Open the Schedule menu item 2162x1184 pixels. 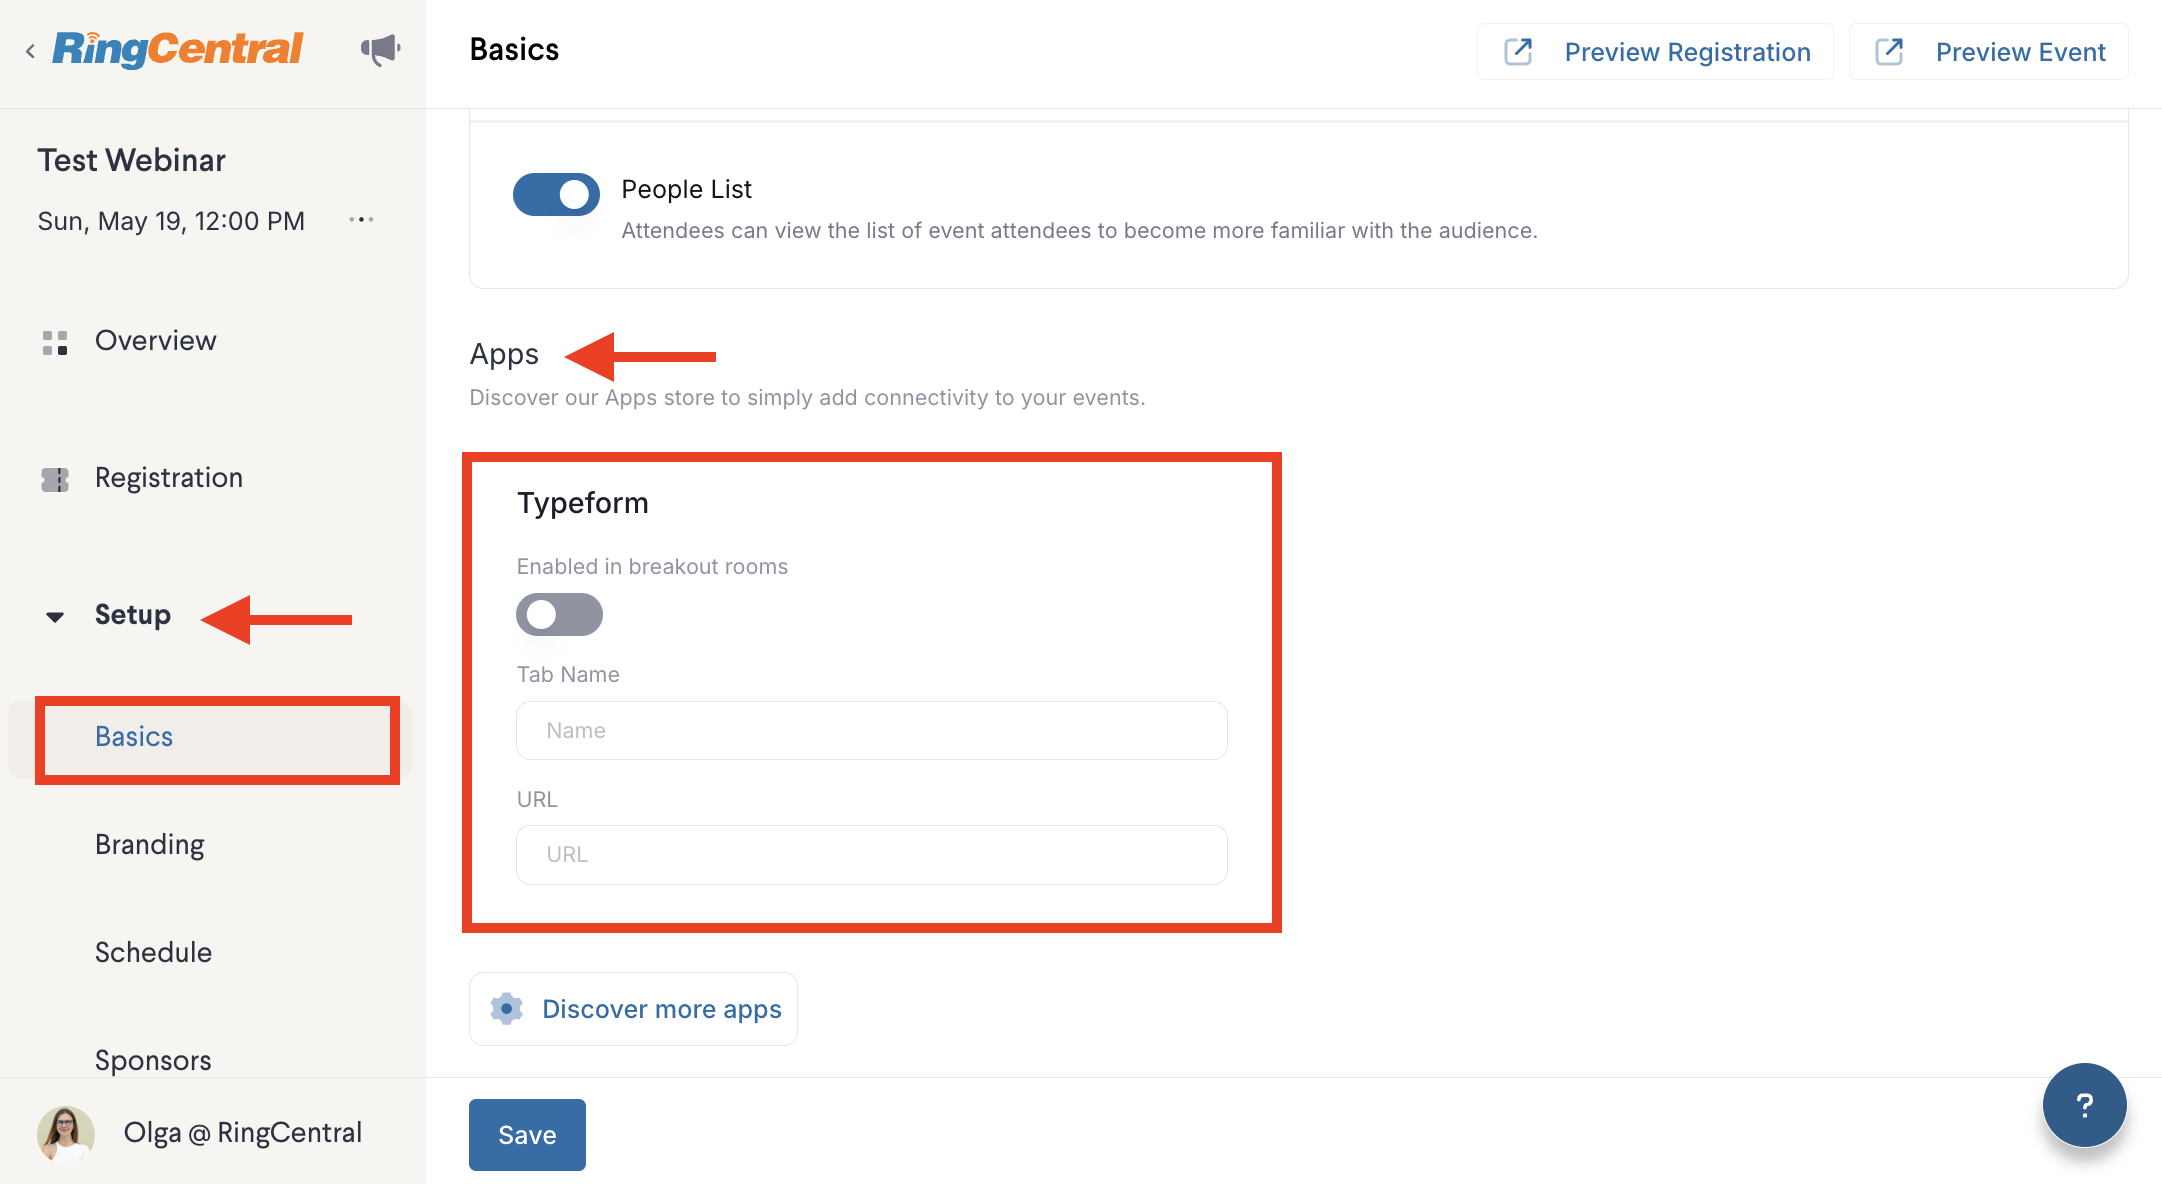pos(153,952)
